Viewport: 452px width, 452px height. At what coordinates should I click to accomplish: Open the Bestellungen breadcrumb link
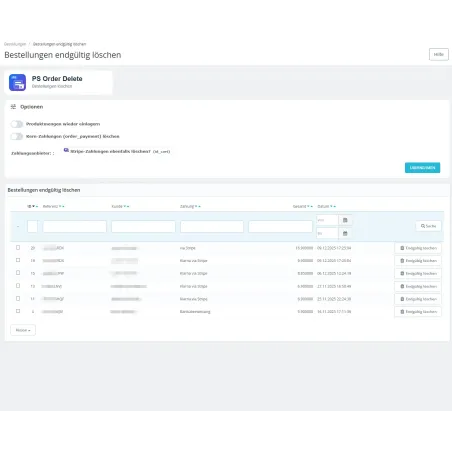click(15, 44)
